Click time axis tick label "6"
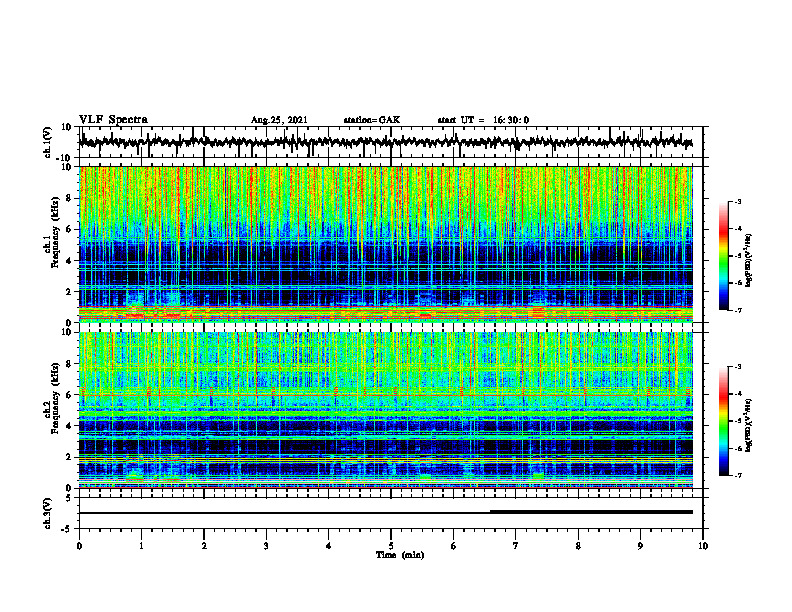The width and height of the screenshot is (792, 612). pyautogui.click(x=454, y=546)
